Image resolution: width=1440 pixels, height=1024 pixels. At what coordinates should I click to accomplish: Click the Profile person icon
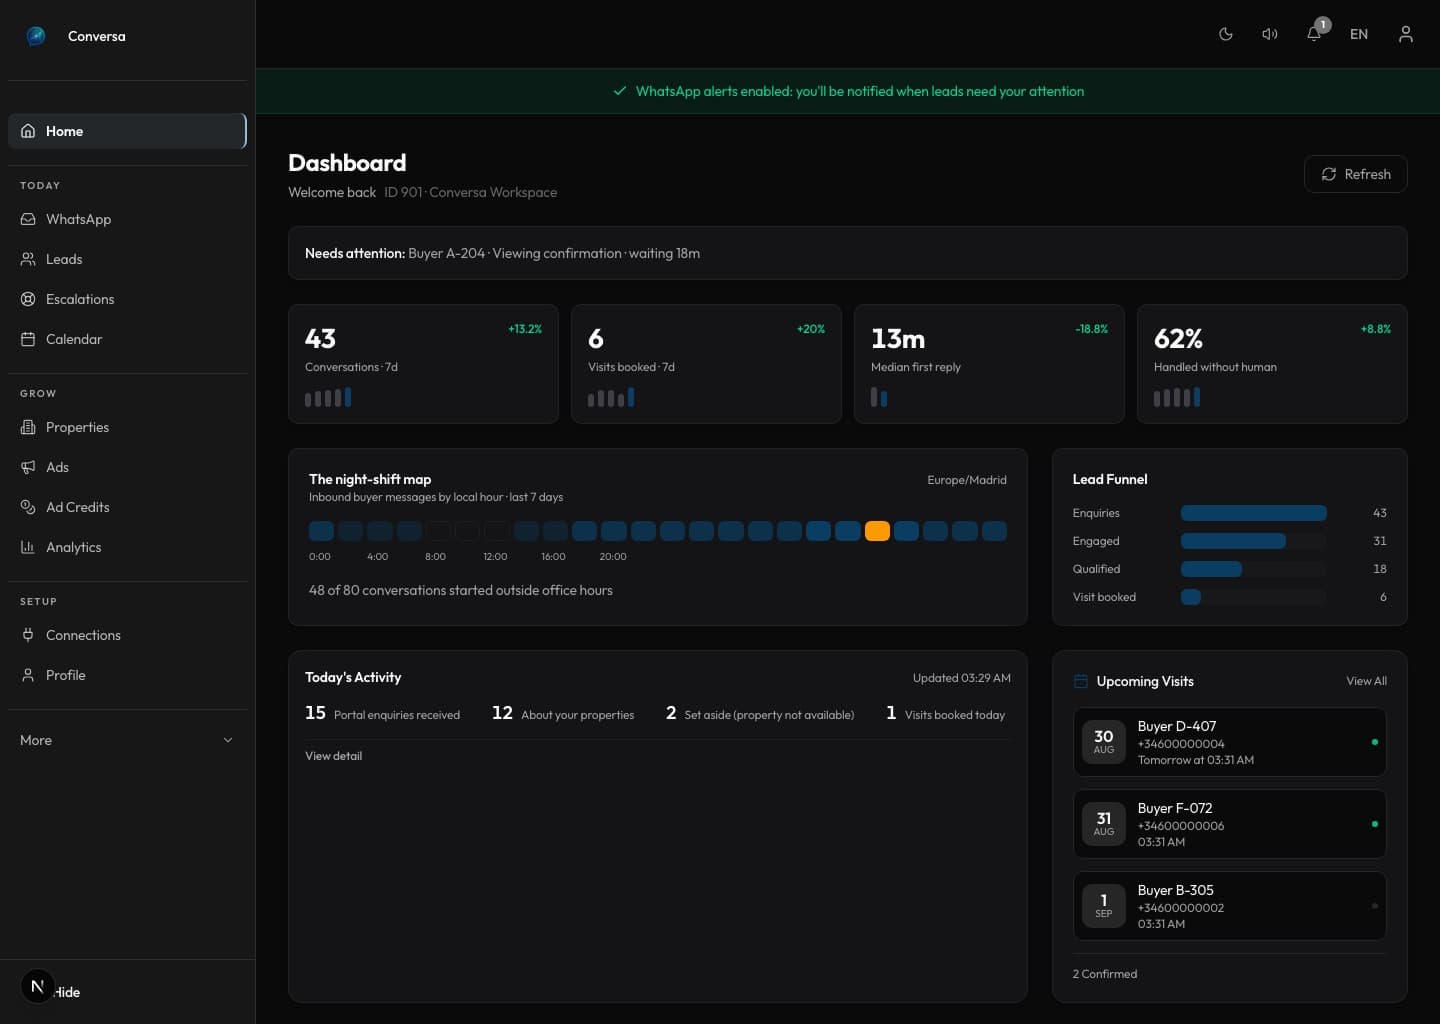coord(28,675)
